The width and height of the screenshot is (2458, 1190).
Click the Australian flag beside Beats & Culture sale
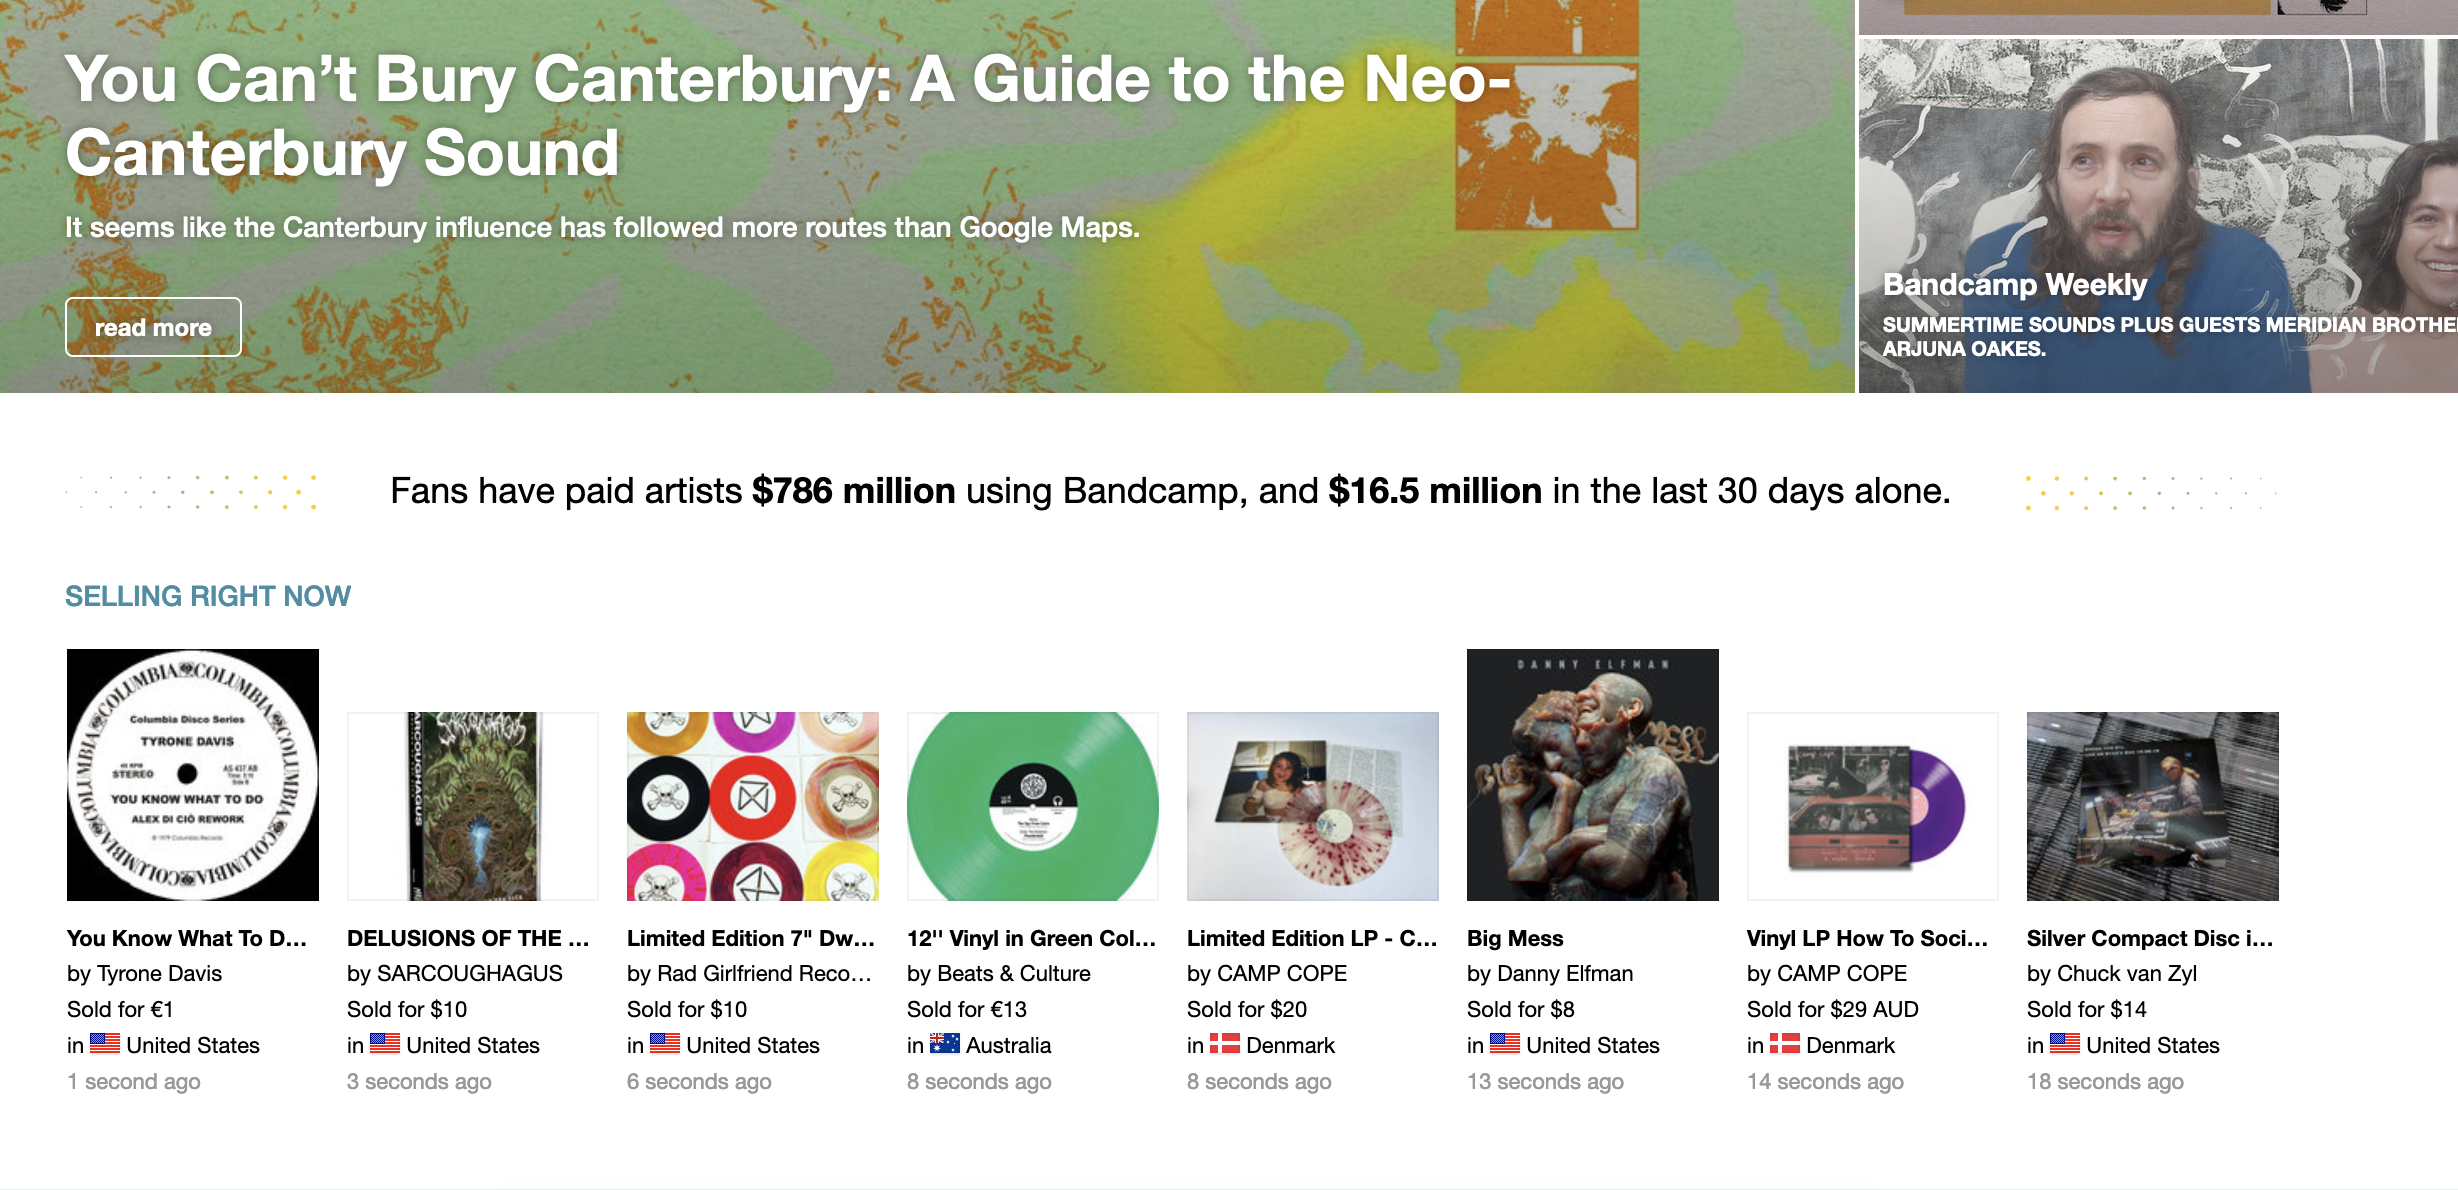tap(944, 1044)
